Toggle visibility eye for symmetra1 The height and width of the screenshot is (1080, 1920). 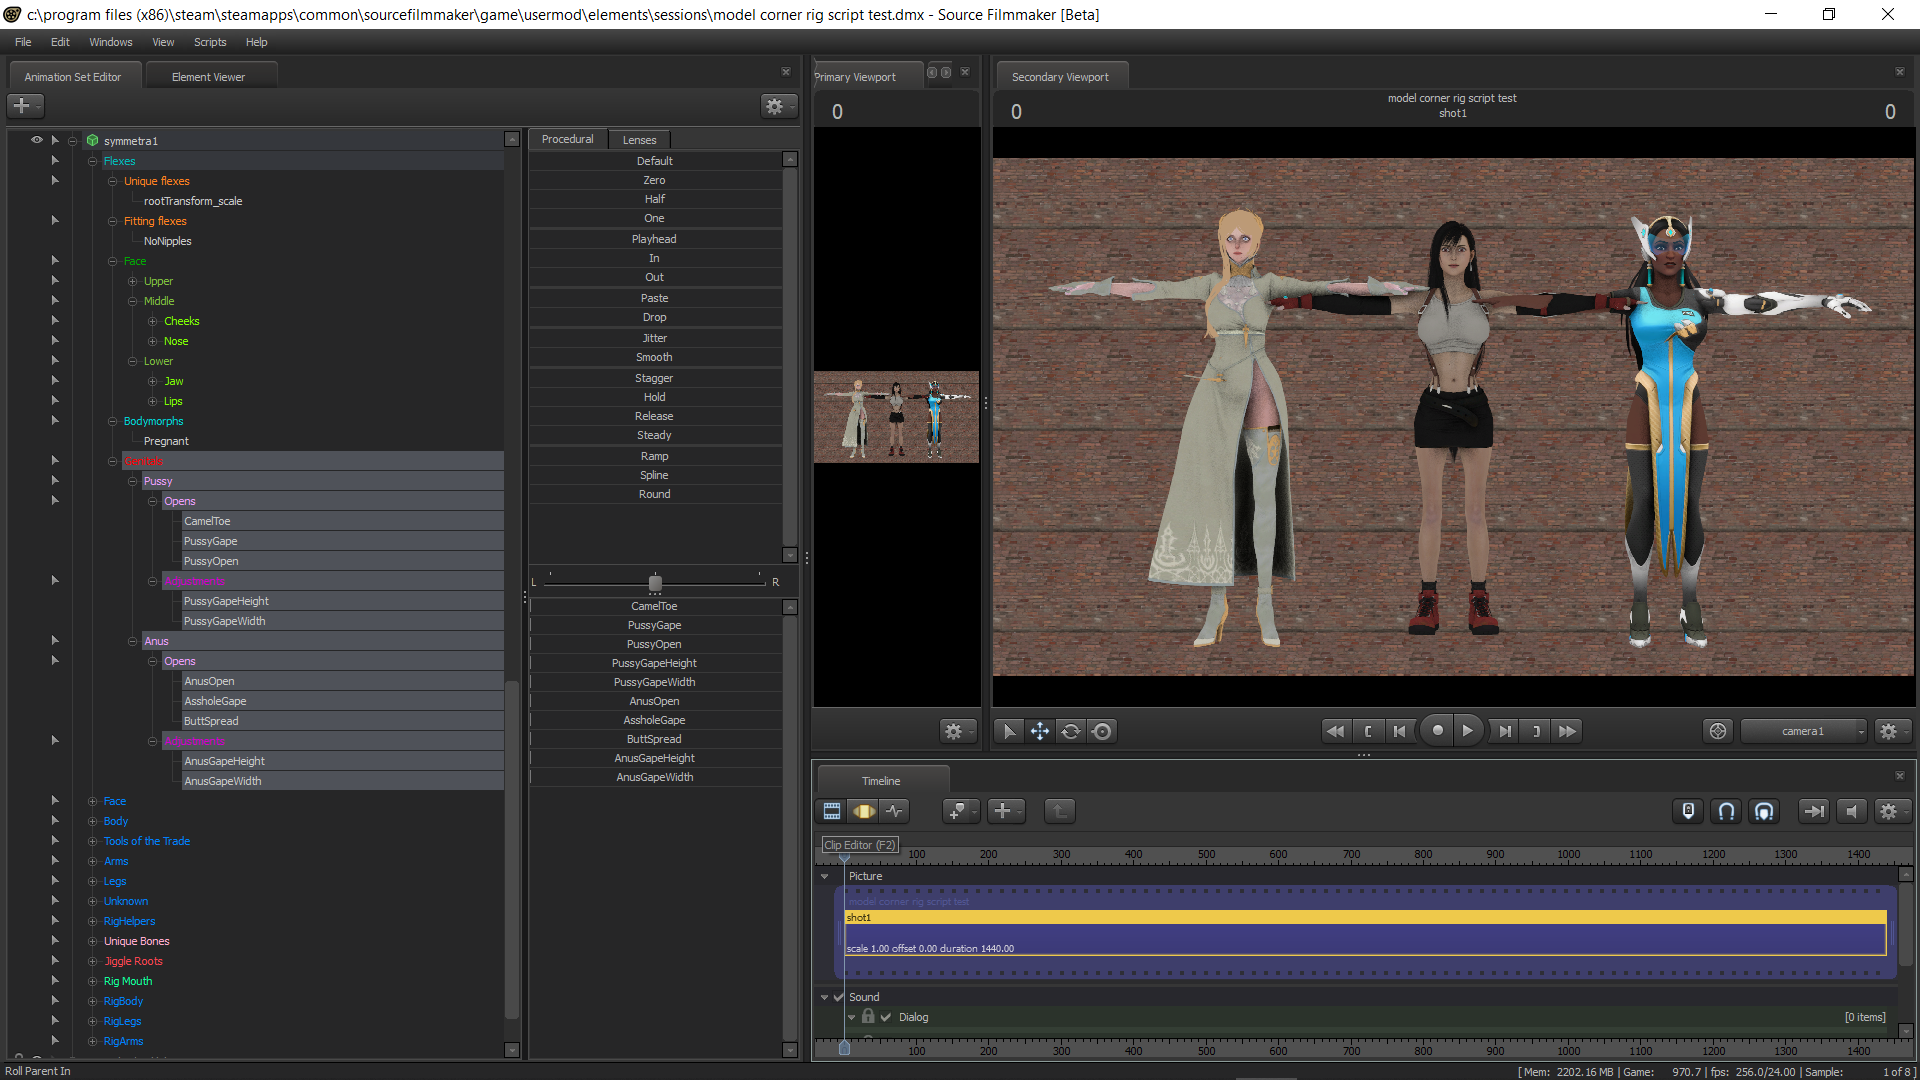37,140
